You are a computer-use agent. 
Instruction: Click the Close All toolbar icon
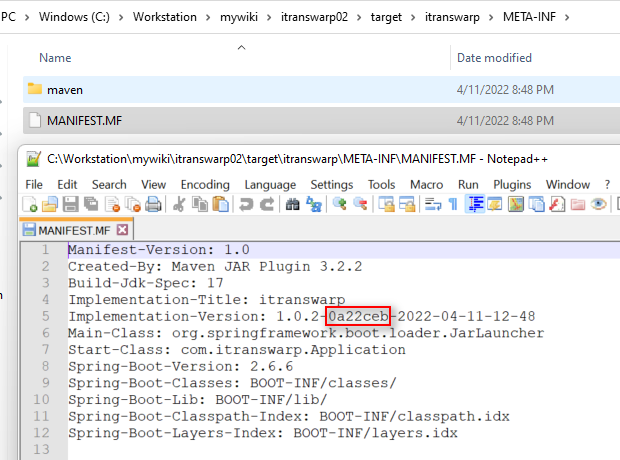tap(133, 204)
